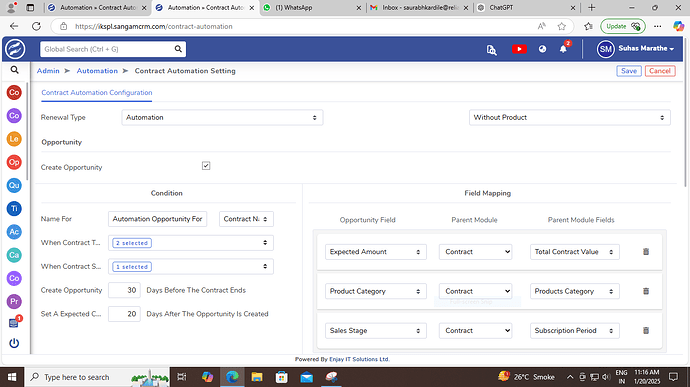Delete the Sales Stage mapping row
The width and height of the screenshot is (690, 387).
coord(646,330)
